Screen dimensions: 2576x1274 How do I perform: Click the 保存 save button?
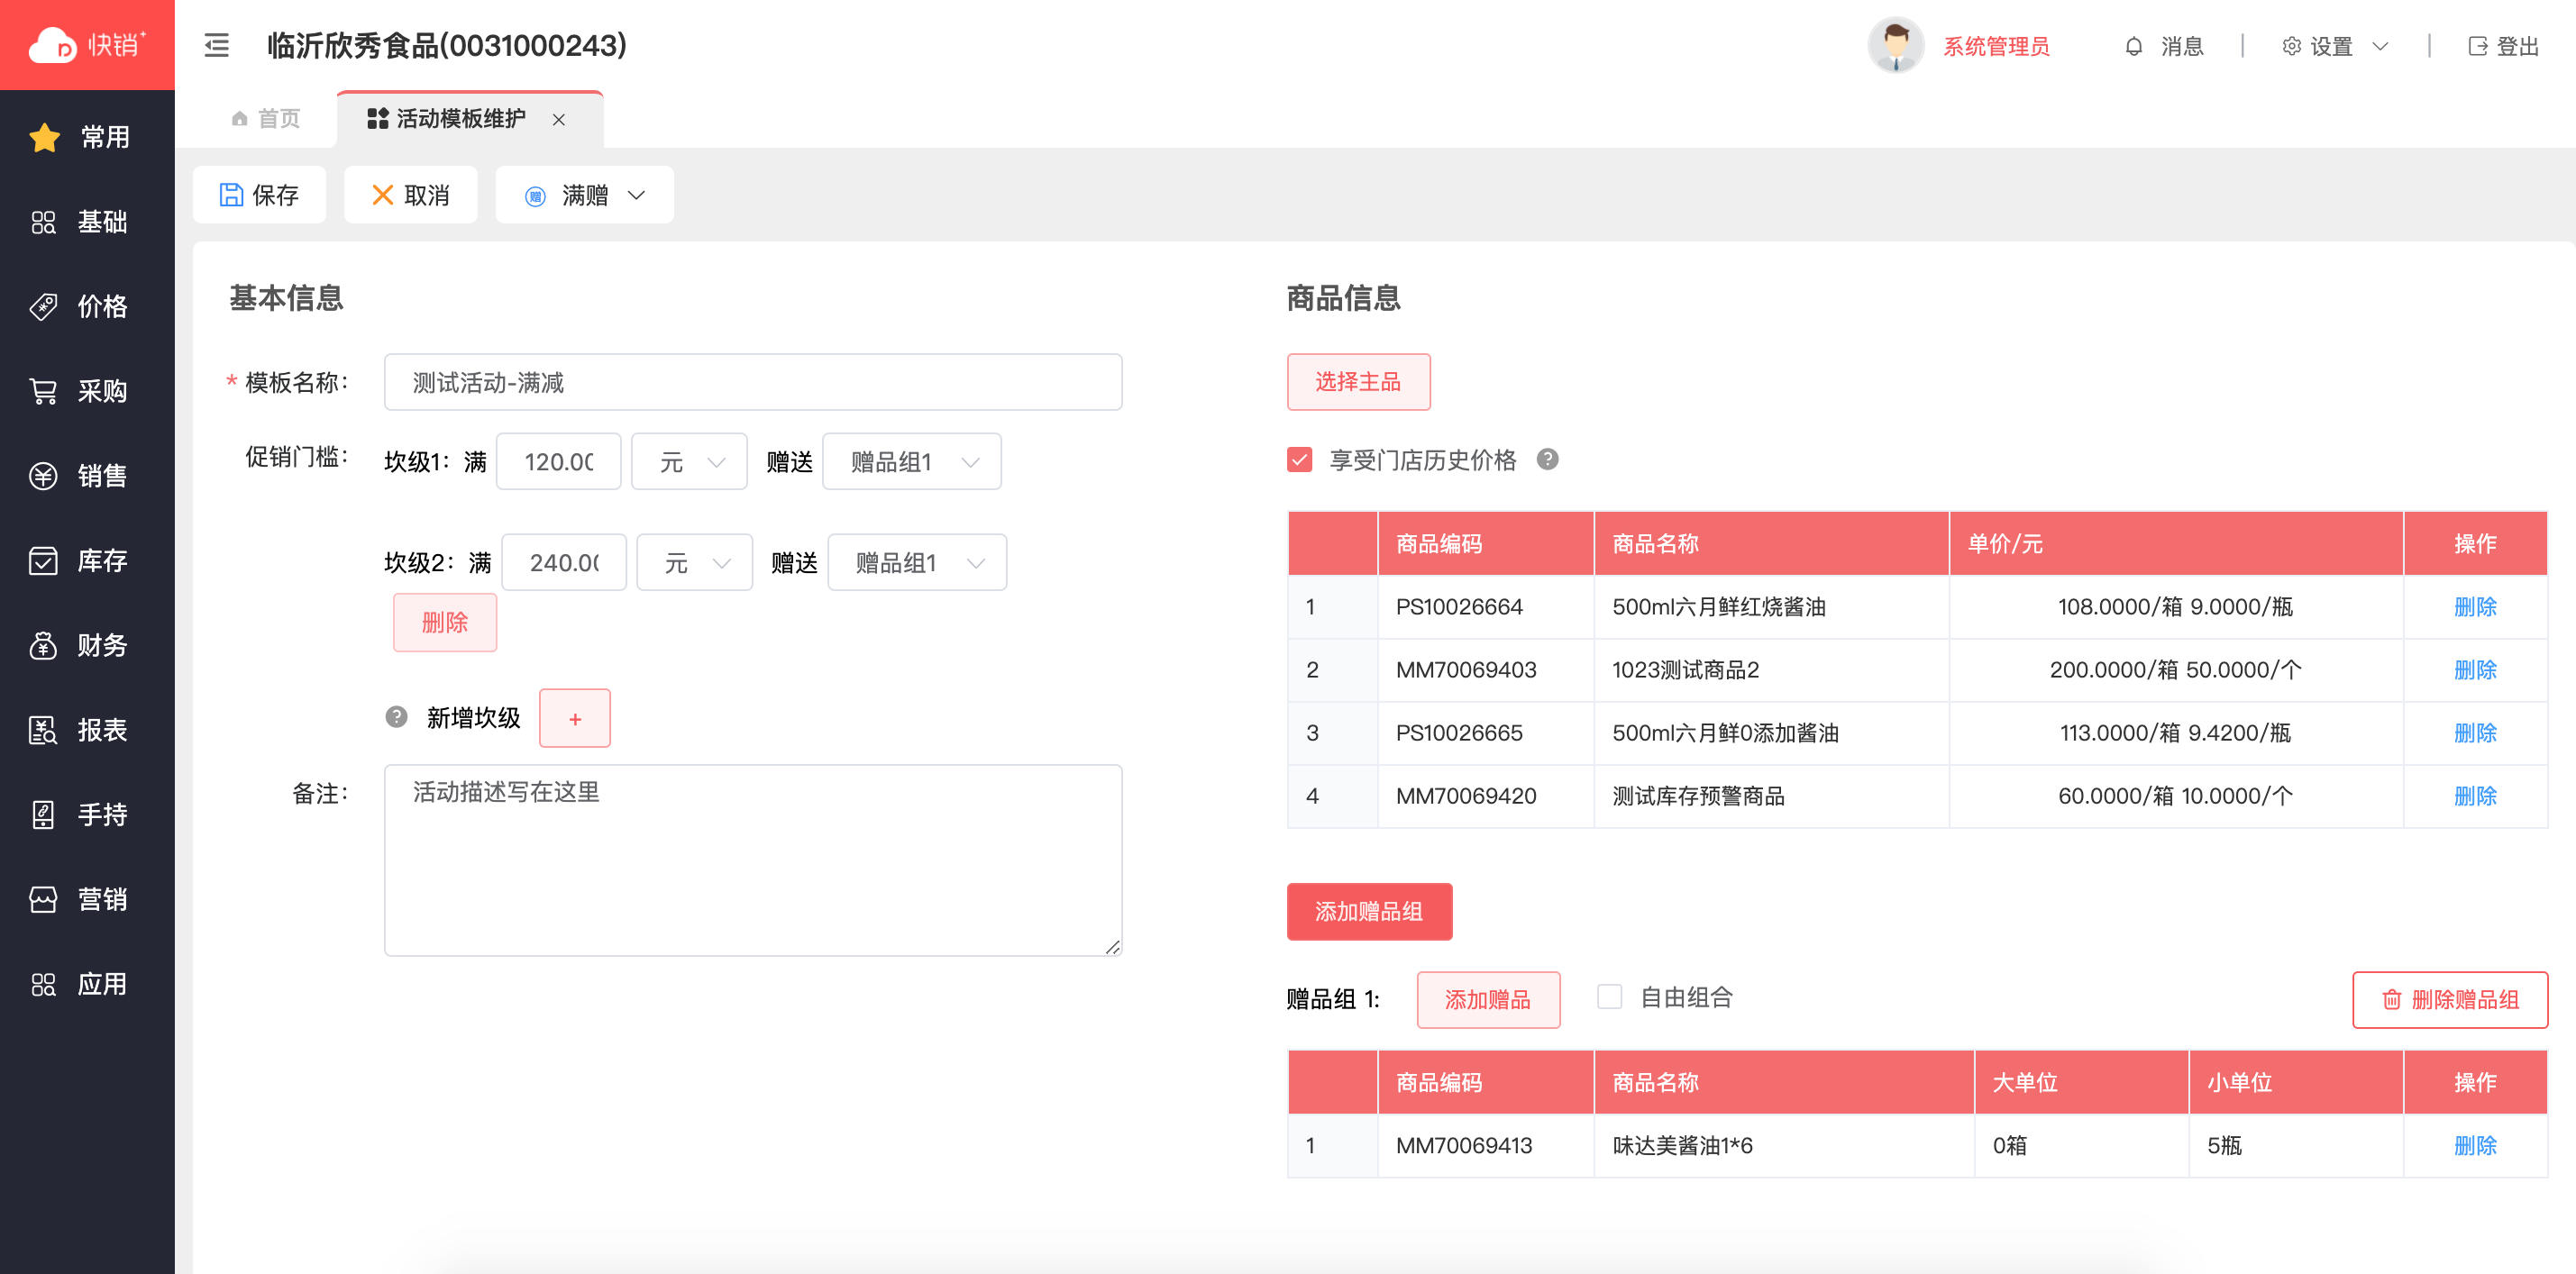(x=259, y=195)
